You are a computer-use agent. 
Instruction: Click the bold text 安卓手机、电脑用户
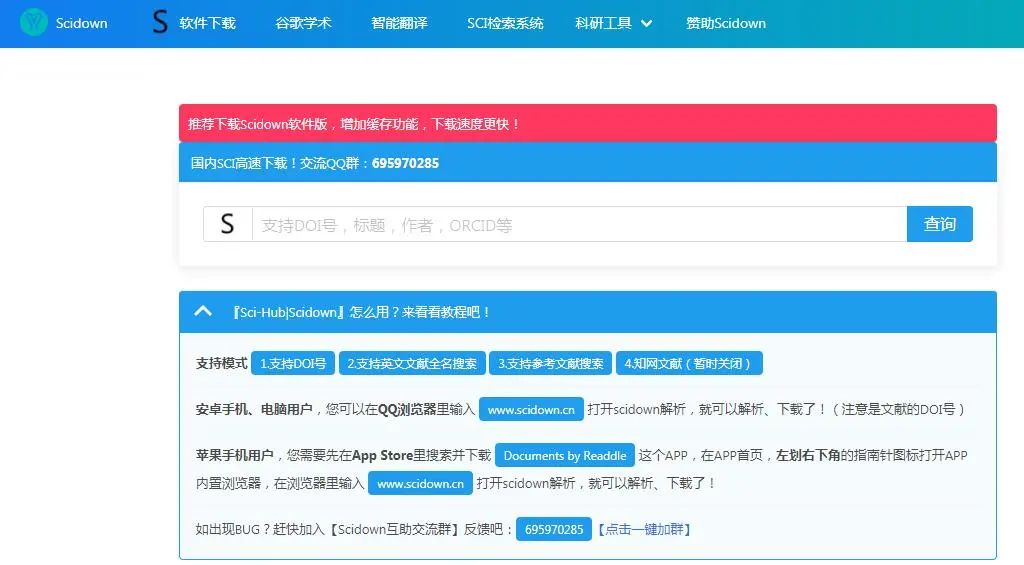(x=254, y=410)
